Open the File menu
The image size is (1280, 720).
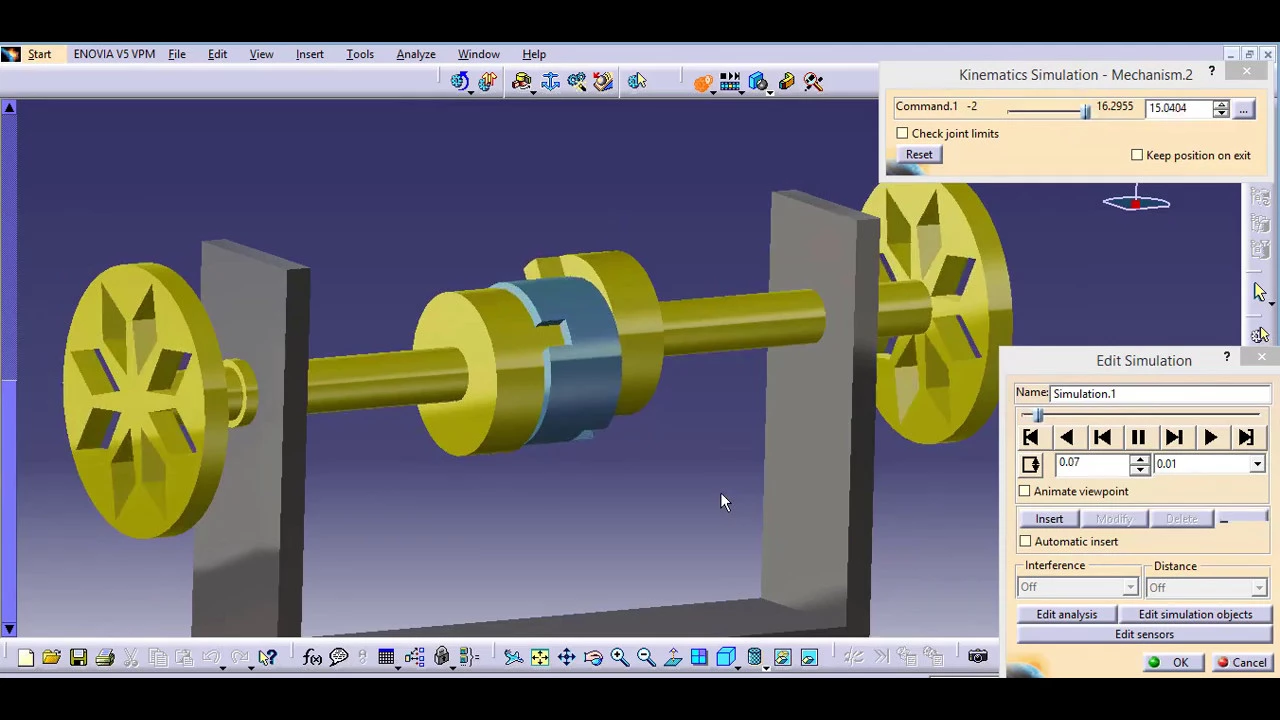pos(176,54)
